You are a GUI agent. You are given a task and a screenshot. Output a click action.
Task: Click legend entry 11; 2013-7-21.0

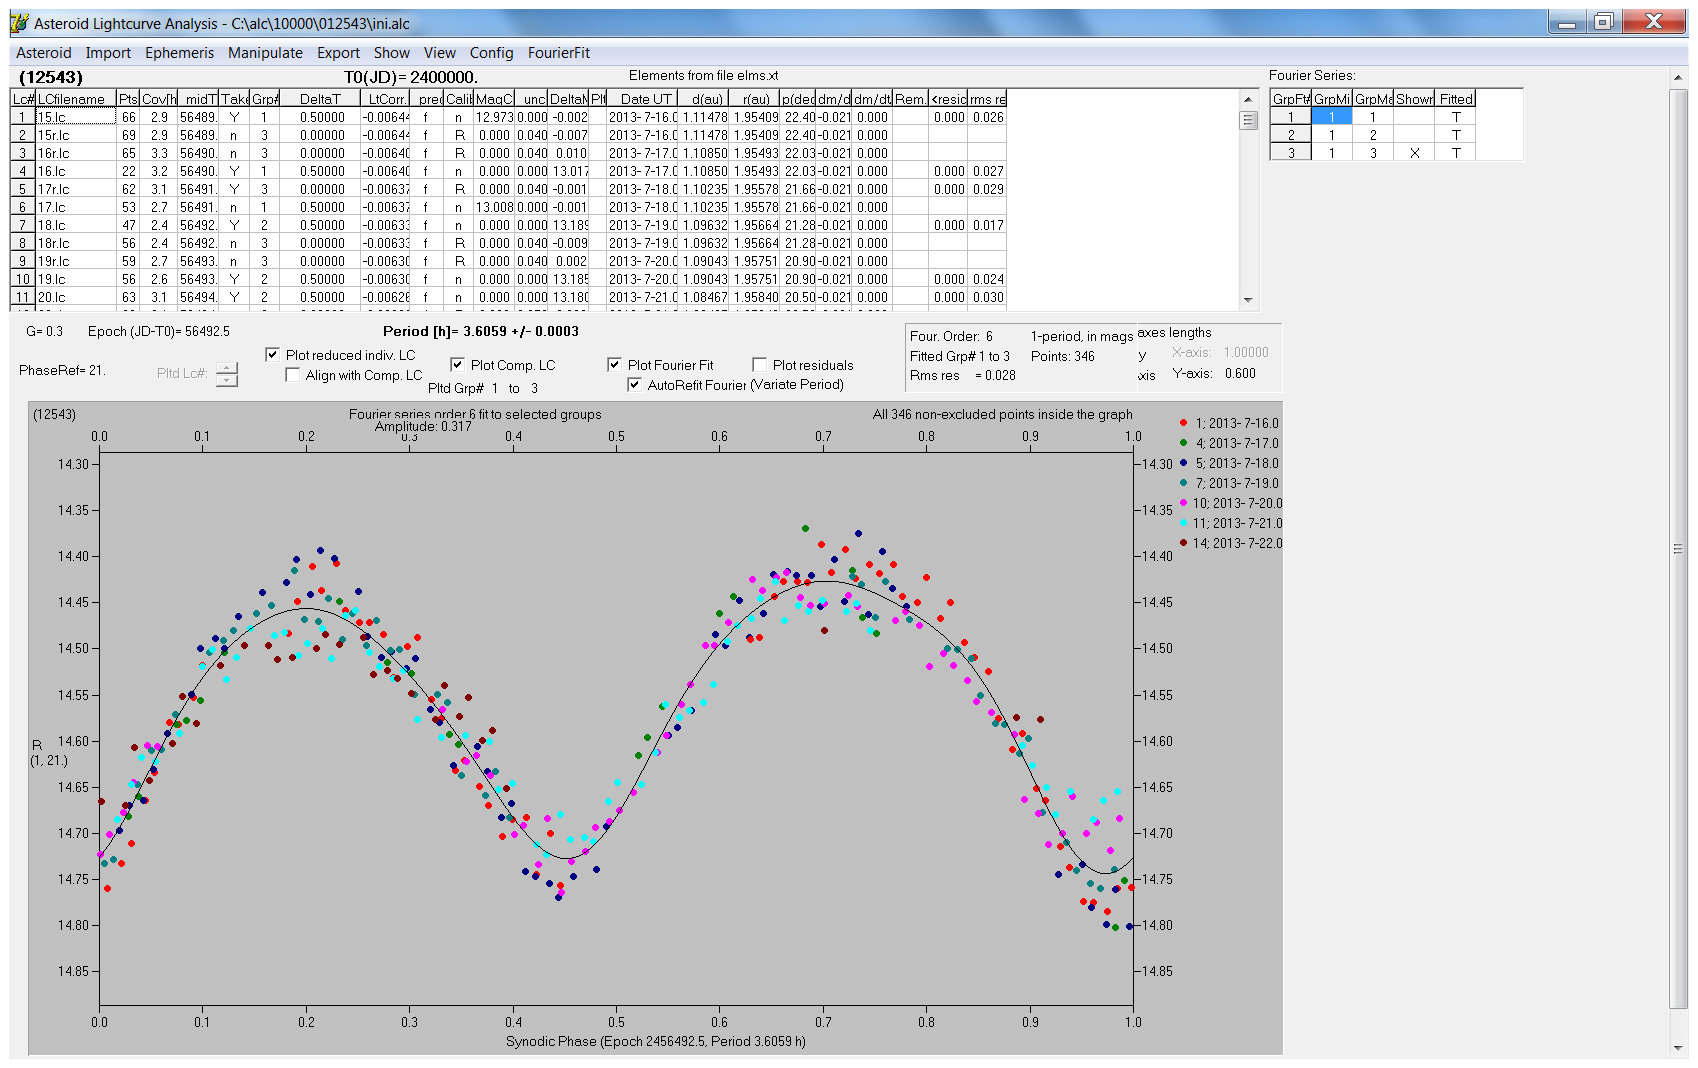point(1231,523)
